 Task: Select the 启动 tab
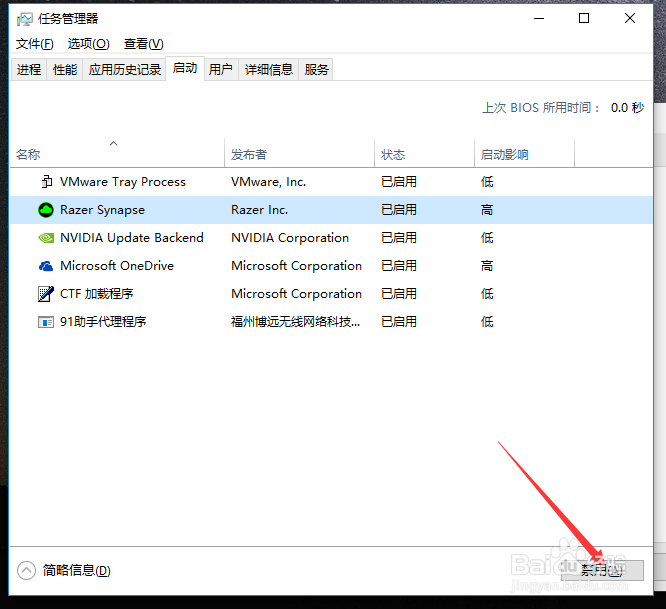coord(185,68)
